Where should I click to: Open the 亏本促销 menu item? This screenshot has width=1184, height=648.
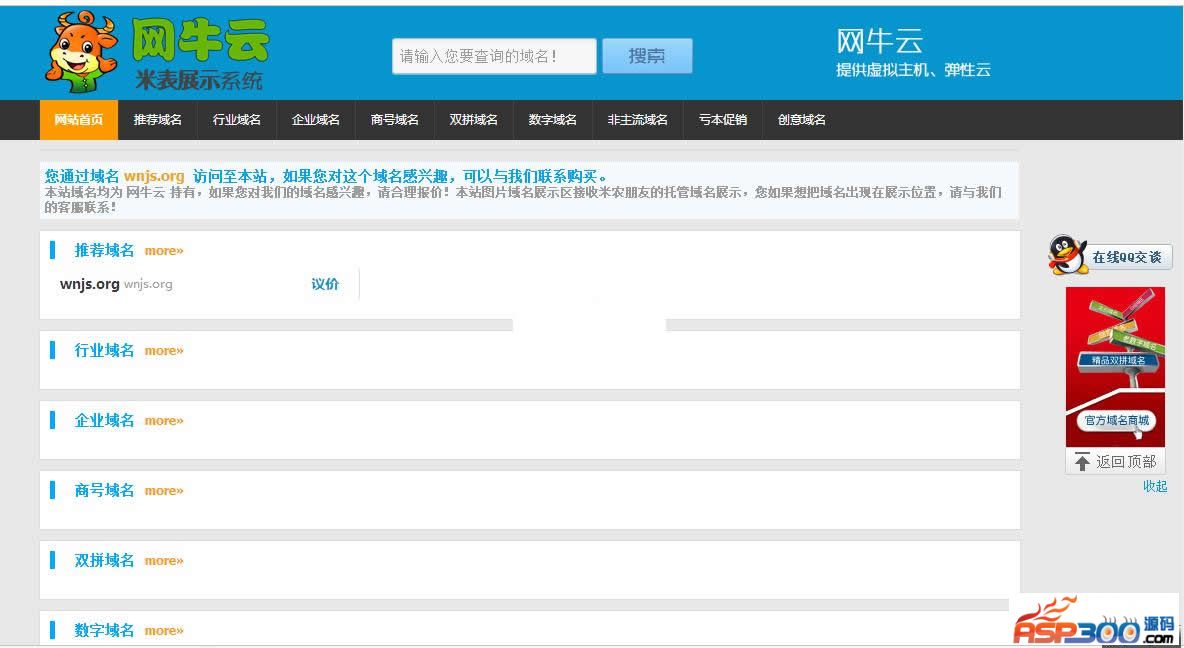(x=723, y=119)
